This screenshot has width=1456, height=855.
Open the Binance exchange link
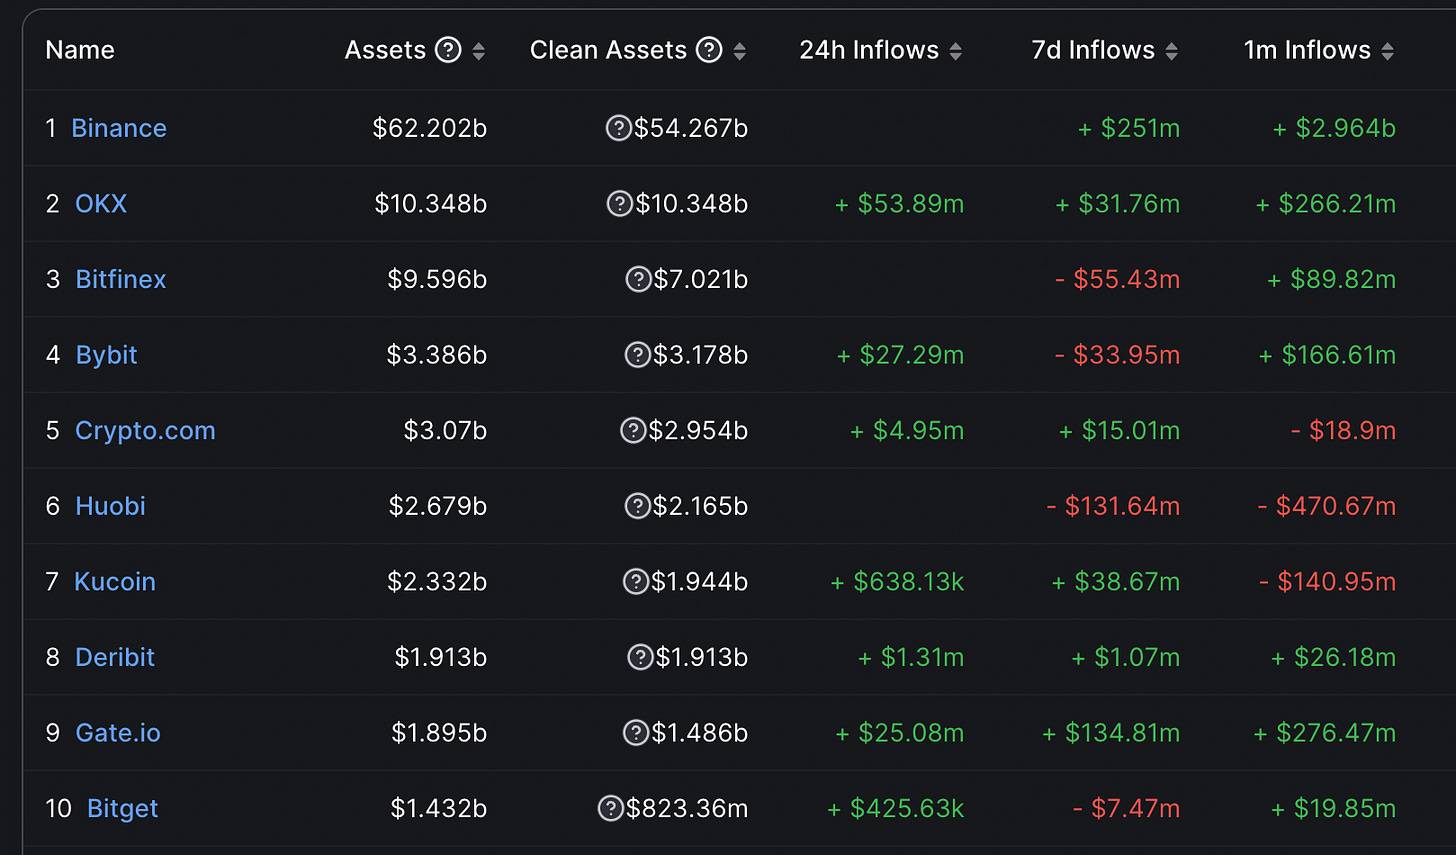point(119,128)
